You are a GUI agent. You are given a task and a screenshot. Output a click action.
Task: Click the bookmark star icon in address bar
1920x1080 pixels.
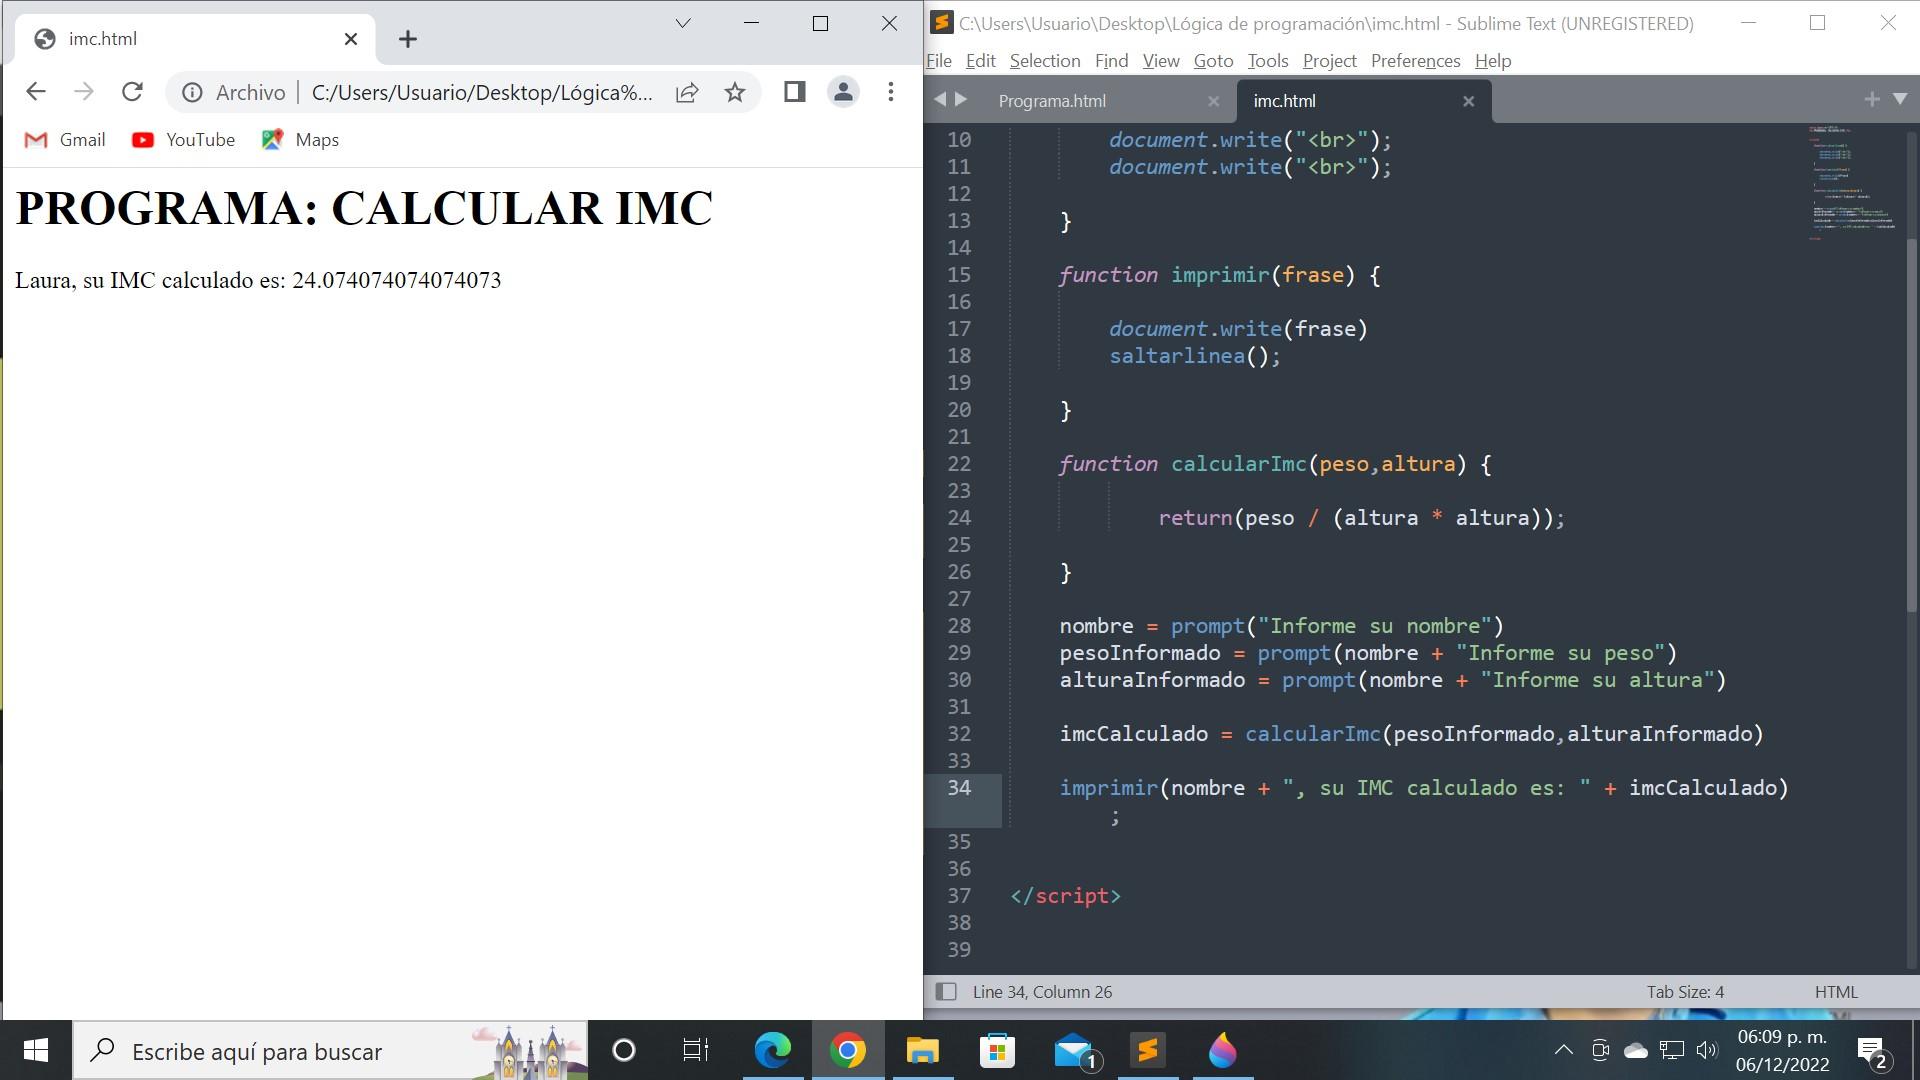[738, 92]
